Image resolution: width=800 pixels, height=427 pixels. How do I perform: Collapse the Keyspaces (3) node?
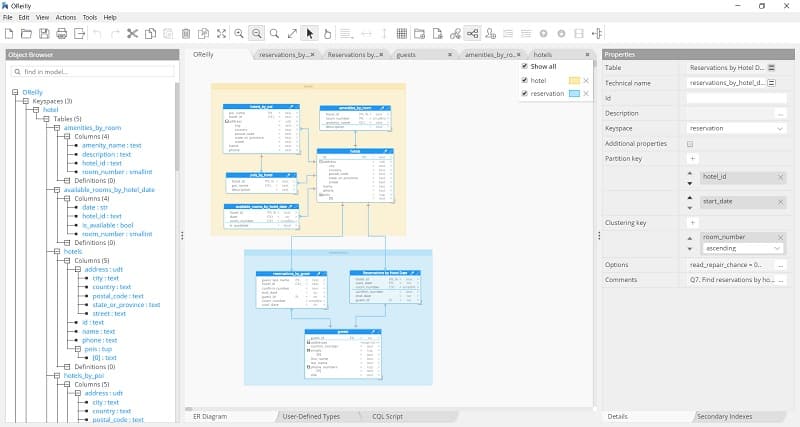(x=26, y=101)
